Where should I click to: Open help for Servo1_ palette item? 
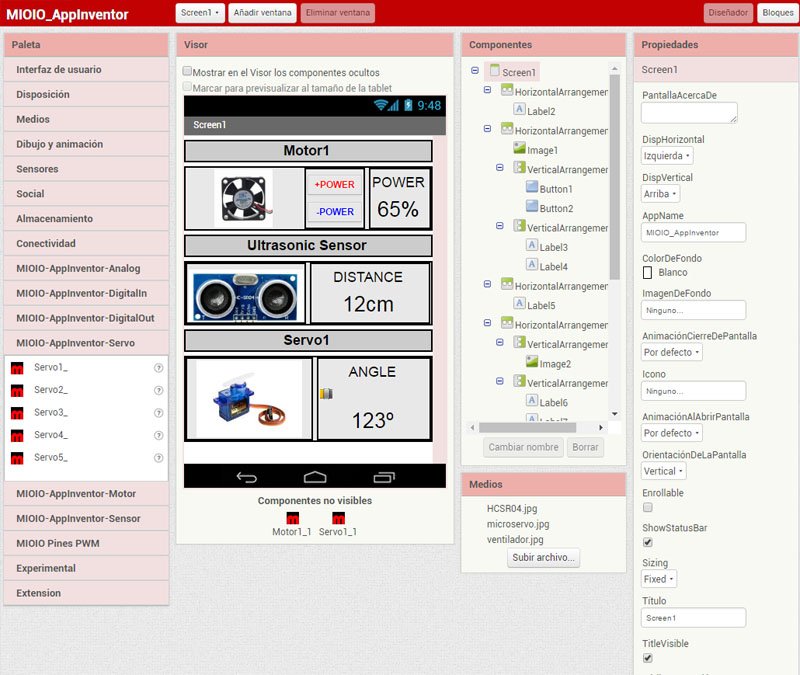point(159,368)
